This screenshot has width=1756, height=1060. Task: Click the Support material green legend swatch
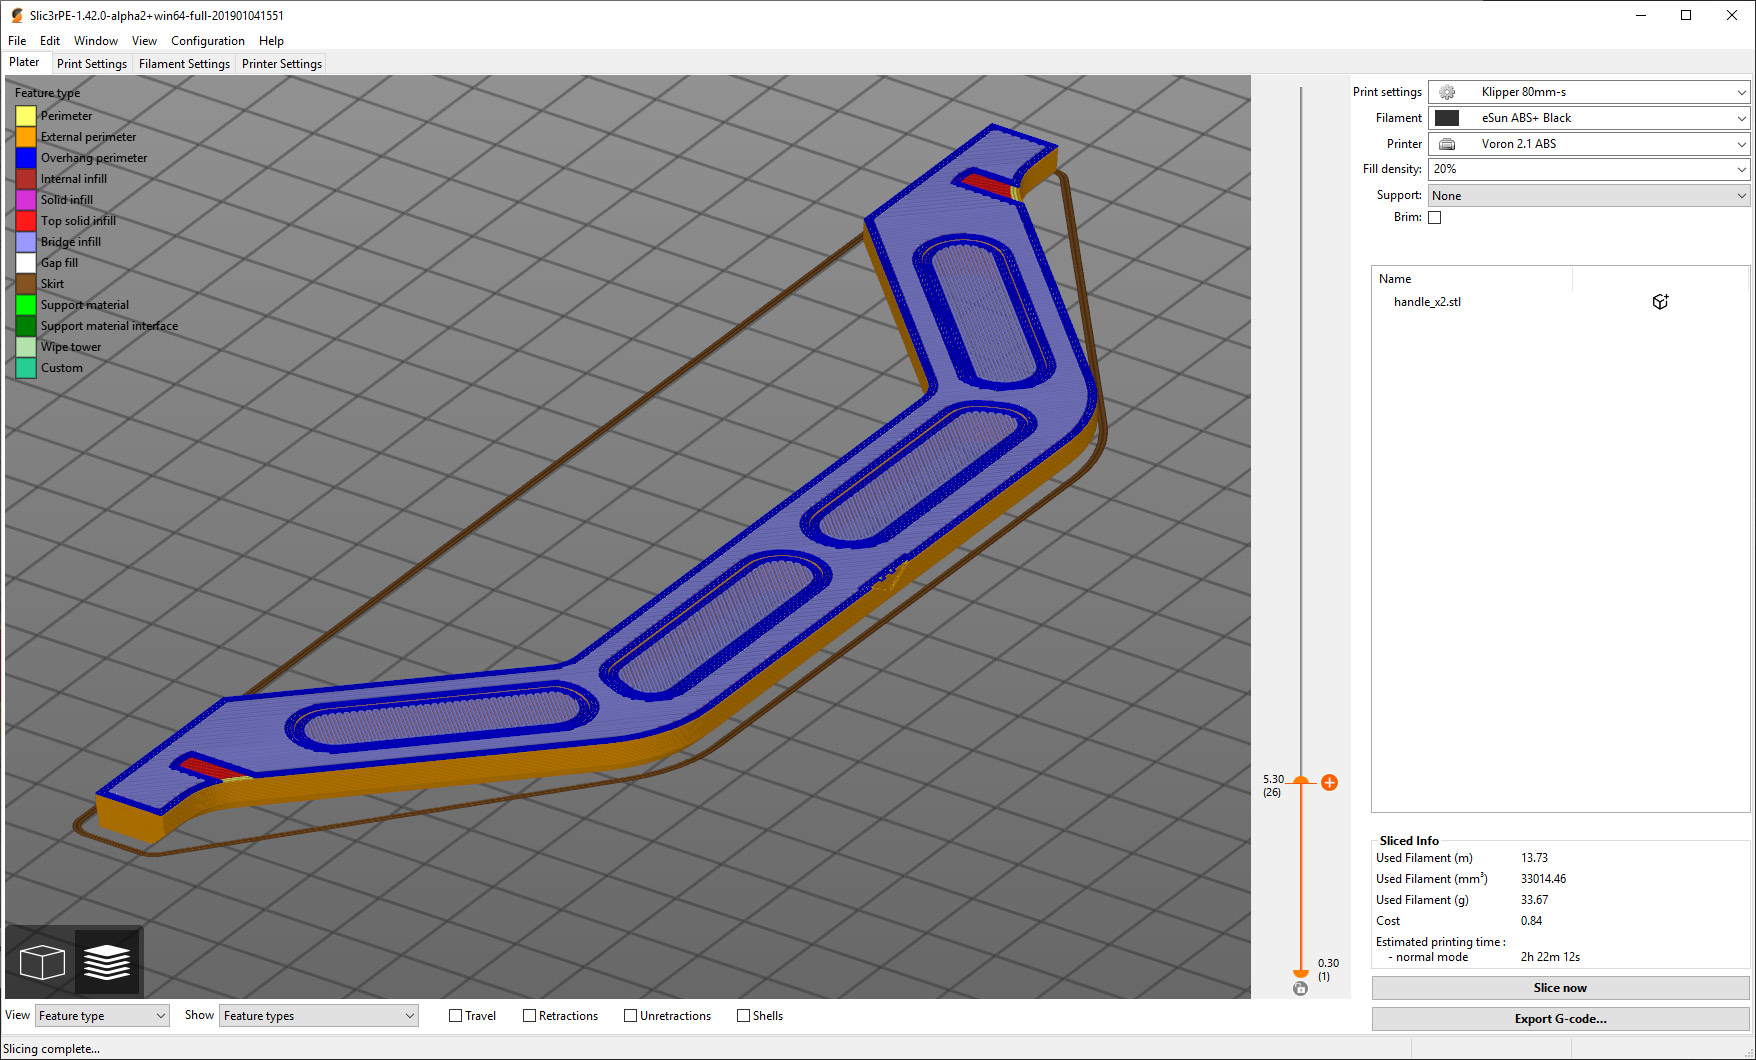[x=26, y=305]
